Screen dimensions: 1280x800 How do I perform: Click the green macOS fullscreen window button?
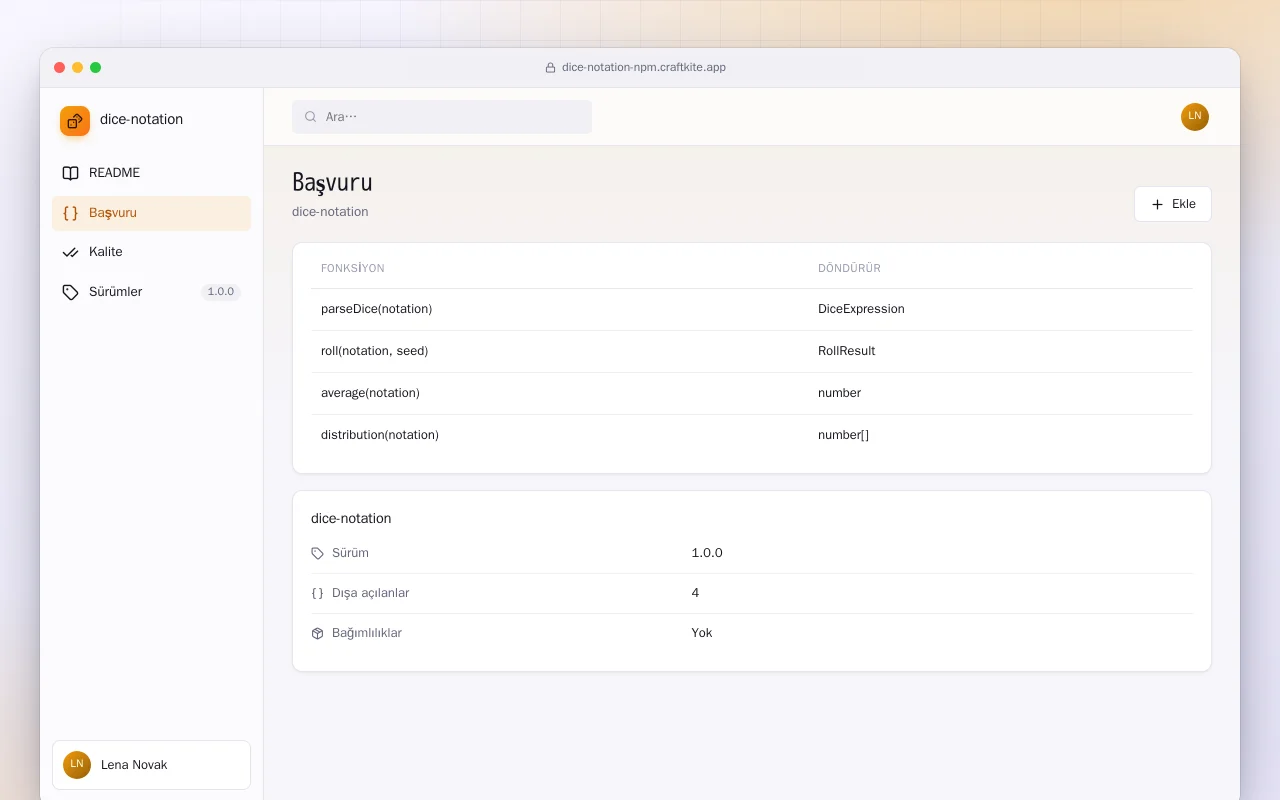95,67
